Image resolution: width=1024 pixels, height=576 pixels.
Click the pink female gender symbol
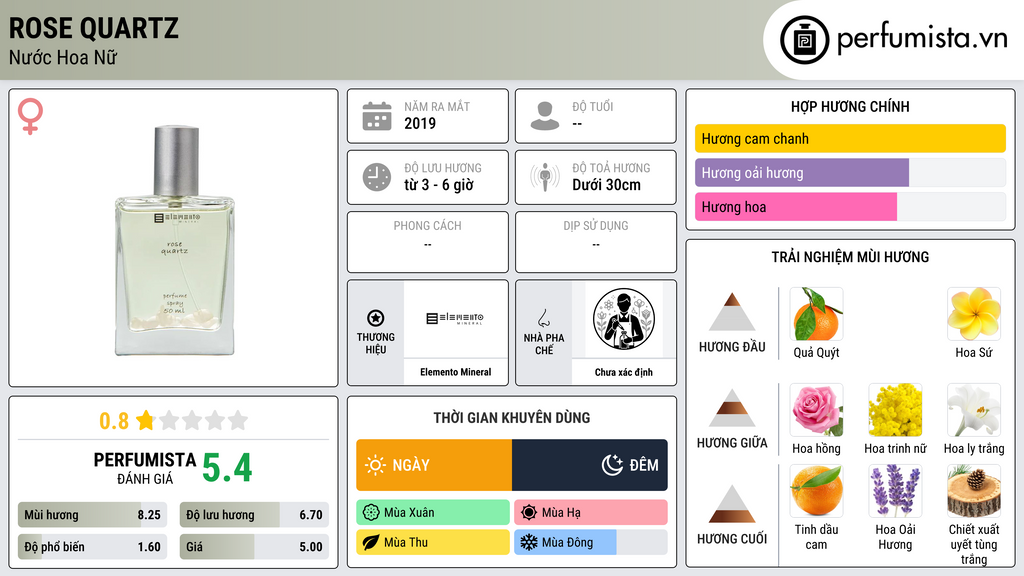tap(30, 116)
